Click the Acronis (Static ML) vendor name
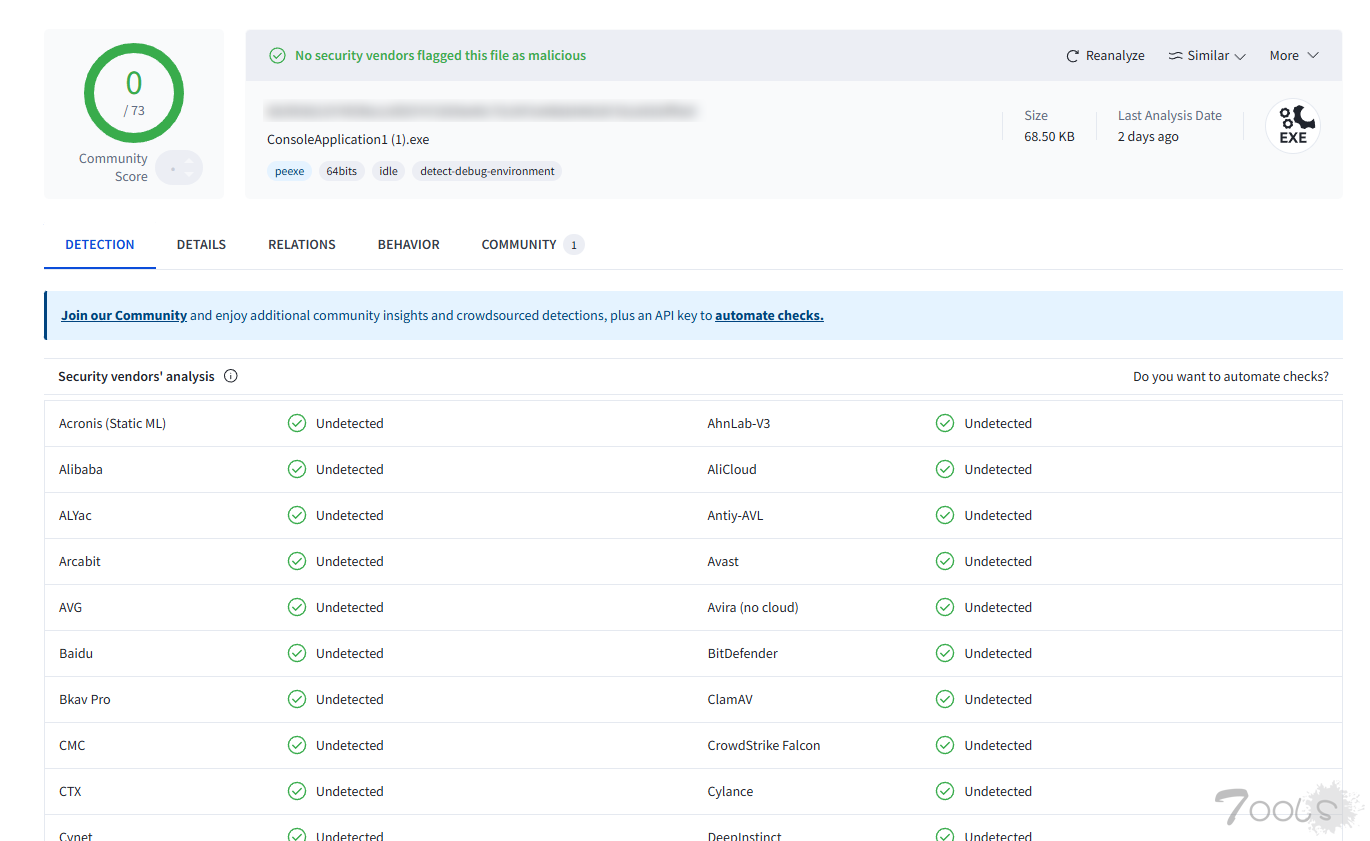 [x=112, y=424]
